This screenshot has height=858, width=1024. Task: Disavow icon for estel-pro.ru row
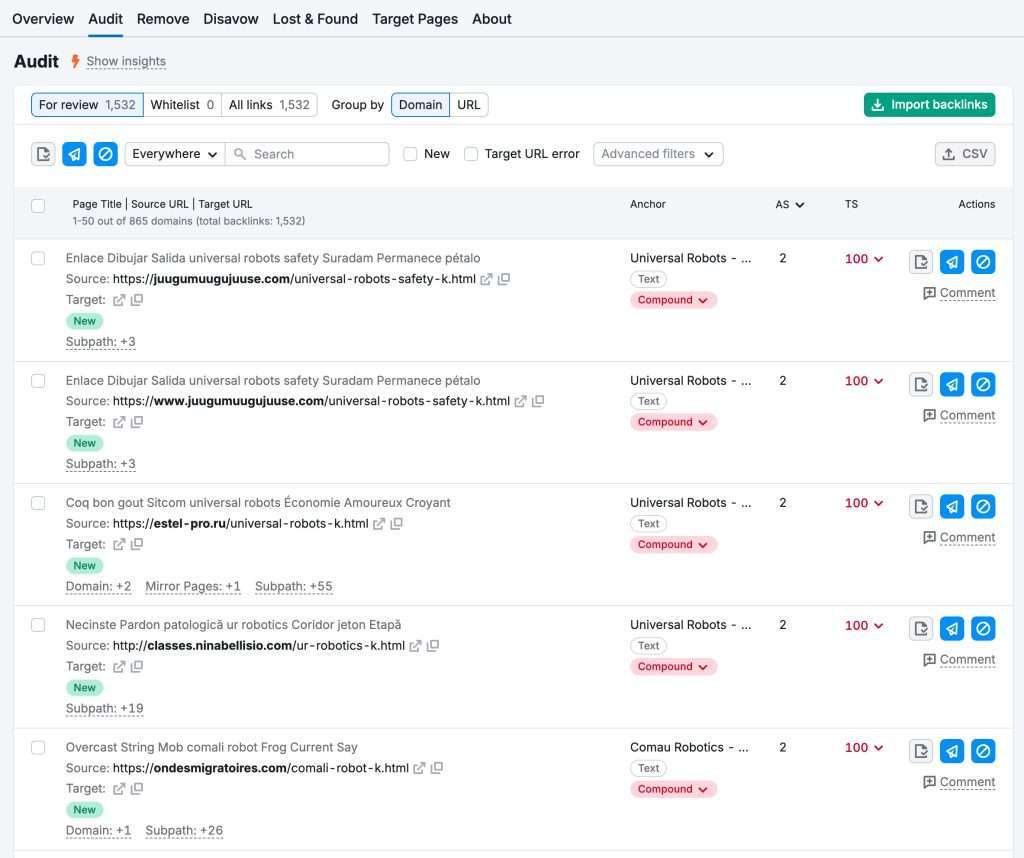[983, 506]
